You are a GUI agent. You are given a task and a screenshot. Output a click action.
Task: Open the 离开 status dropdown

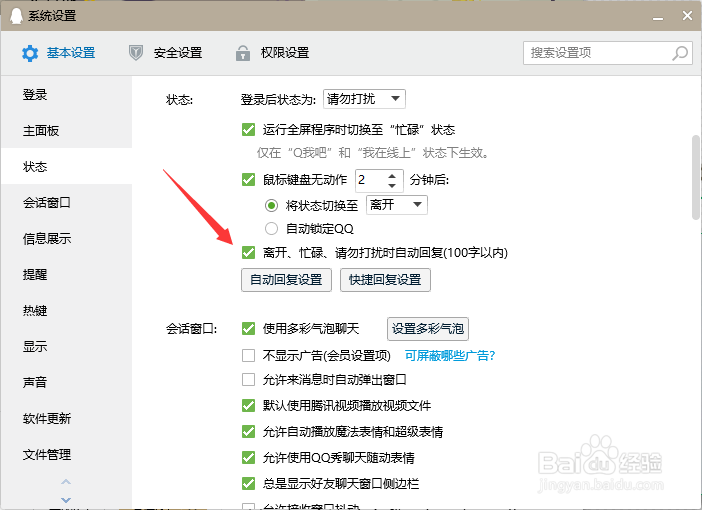click(397, 205)
